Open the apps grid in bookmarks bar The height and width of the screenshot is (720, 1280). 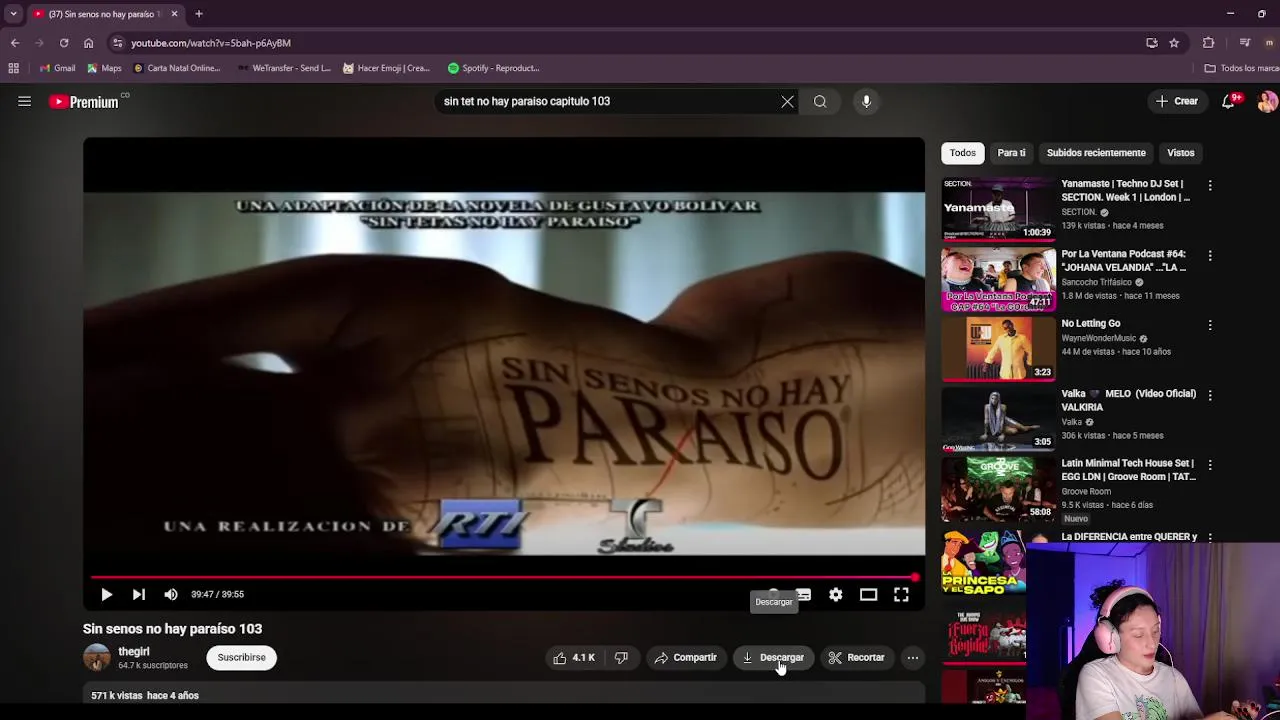click(13, 68)
